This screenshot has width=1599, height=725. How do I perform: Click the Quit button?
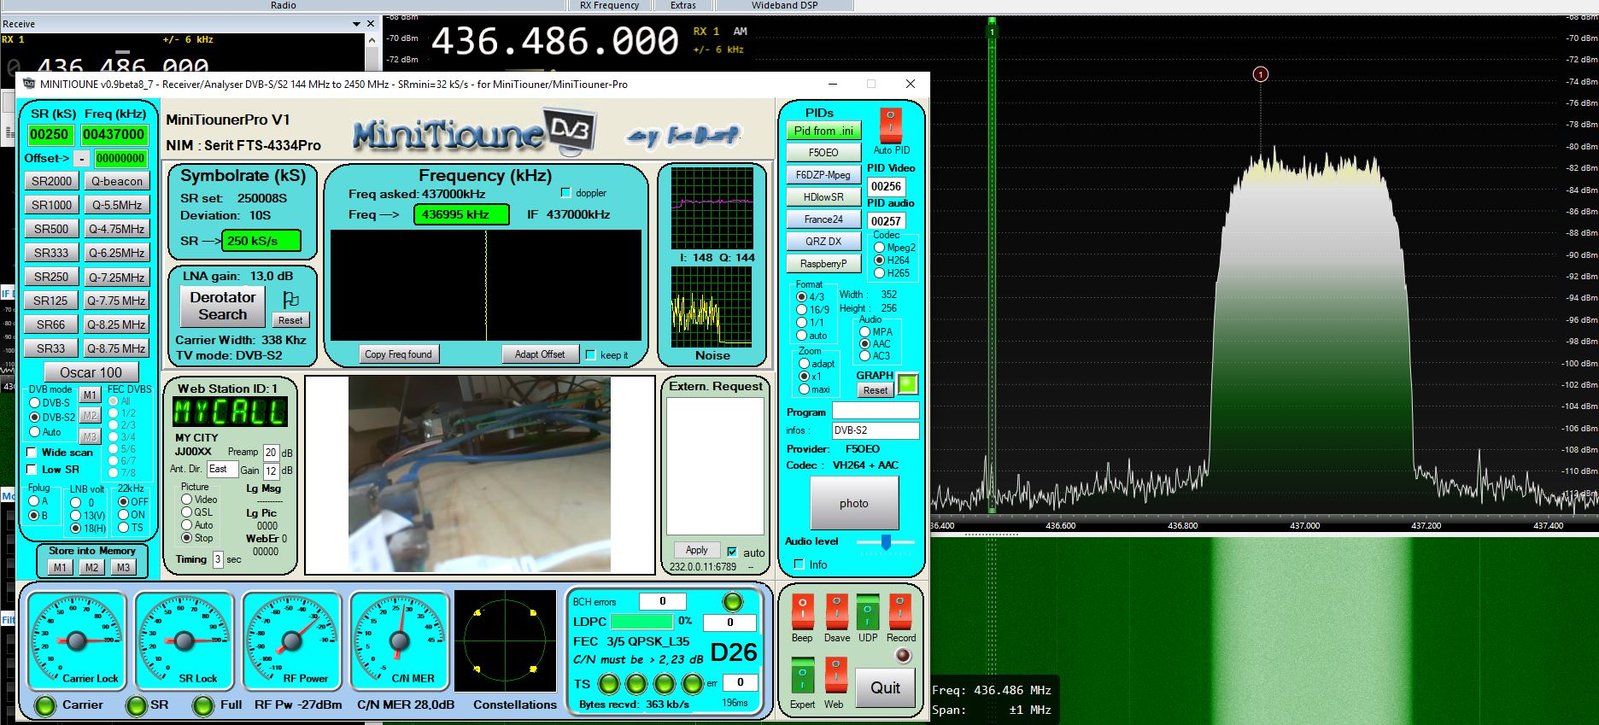[x=885, y=687]
